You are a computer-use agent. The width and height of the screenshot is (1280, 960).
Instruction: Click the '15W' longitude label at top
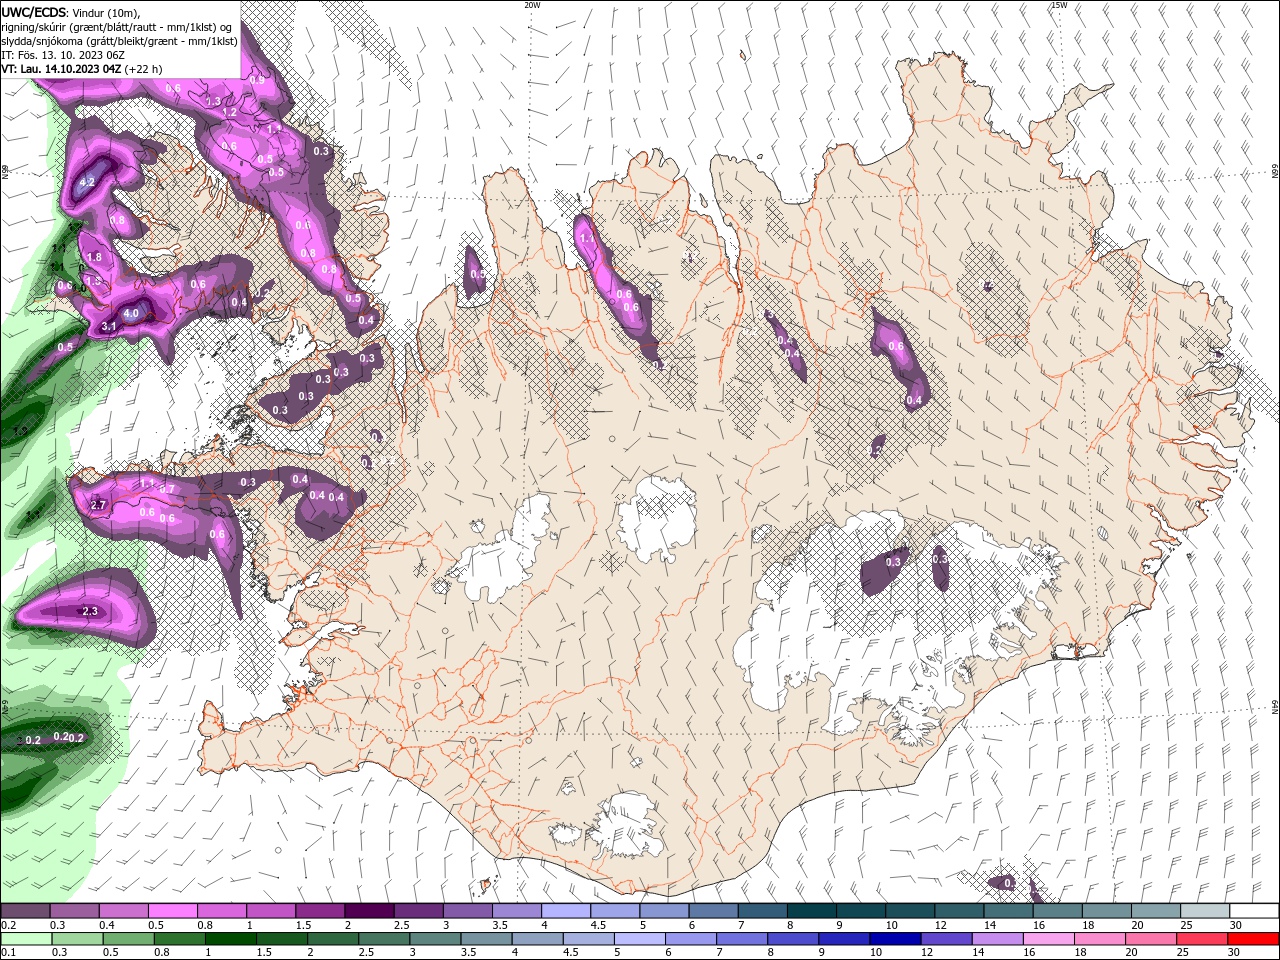click(x=1059, y=5)
